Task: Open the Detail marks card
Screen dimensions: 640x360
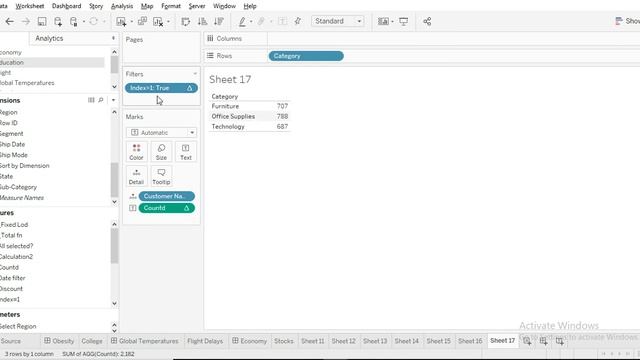Action: click(136, 176)
